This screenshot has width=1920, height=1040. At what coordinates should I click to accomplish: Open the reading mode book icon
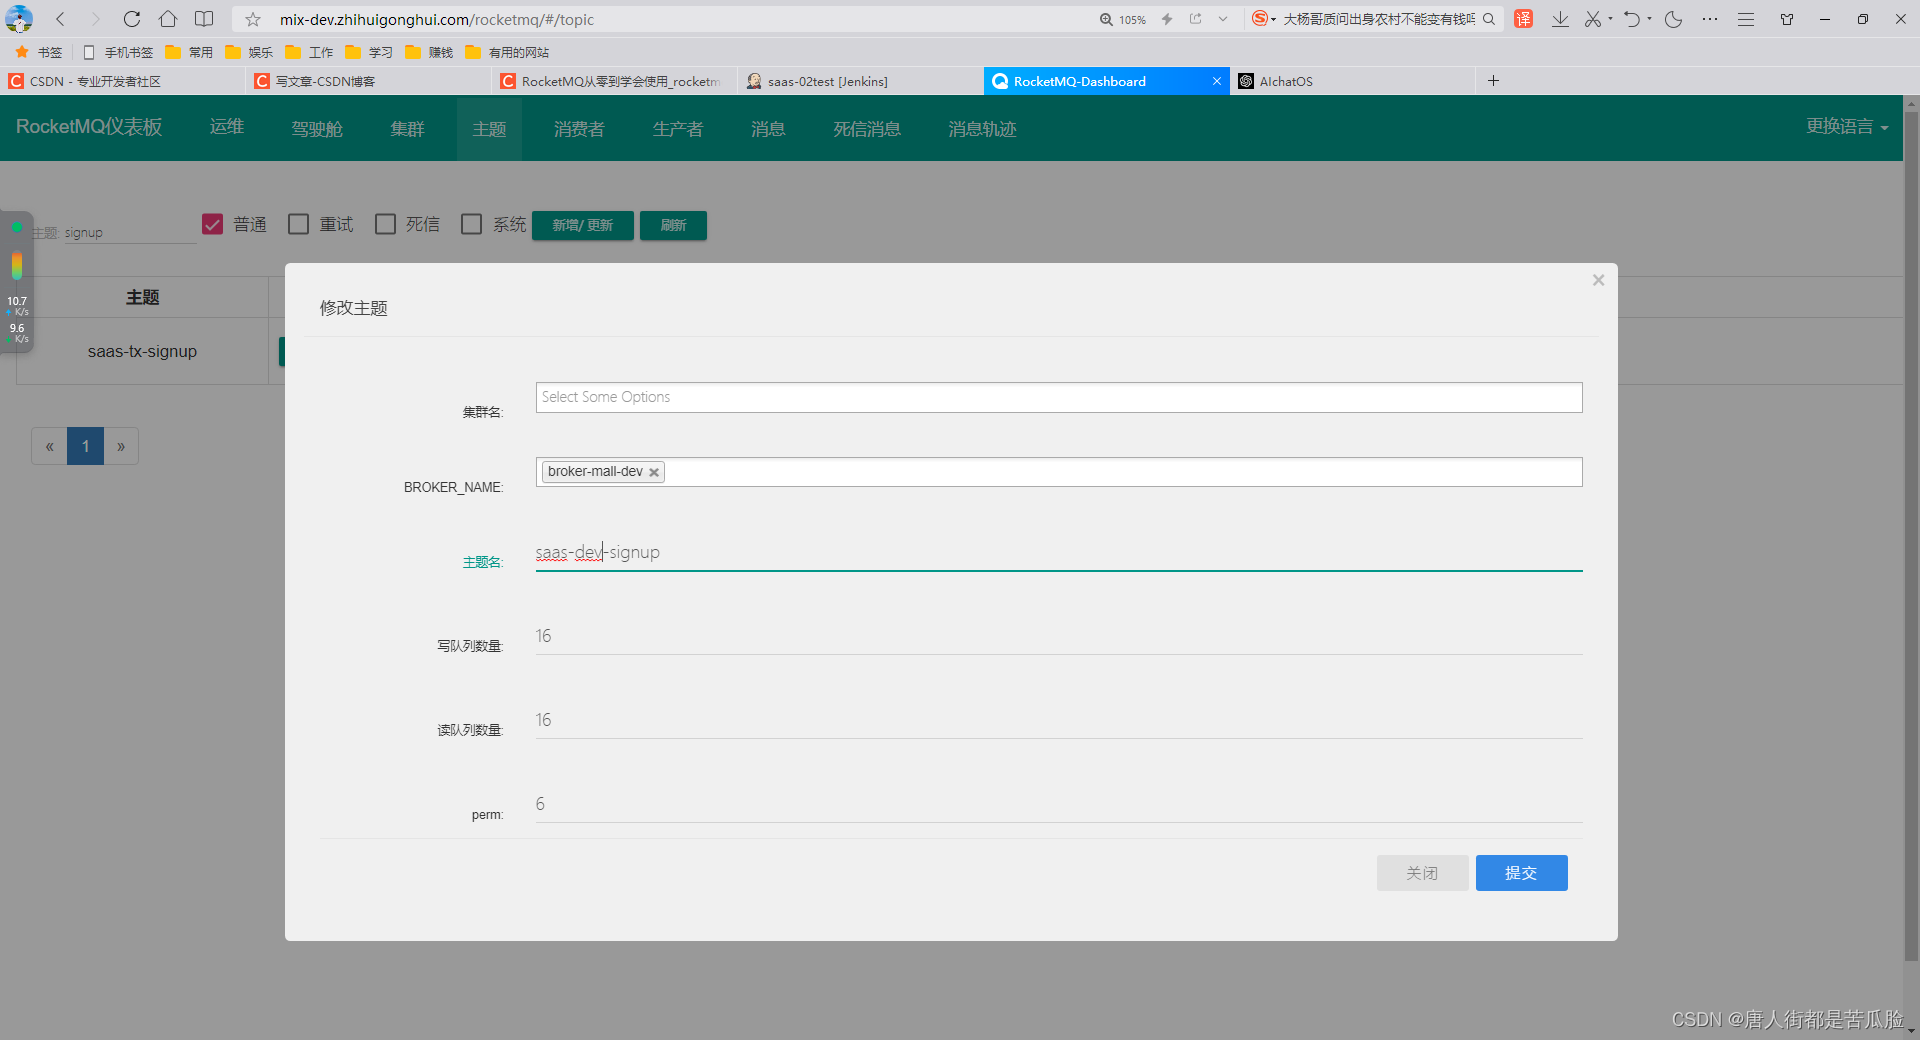point(204,19)
